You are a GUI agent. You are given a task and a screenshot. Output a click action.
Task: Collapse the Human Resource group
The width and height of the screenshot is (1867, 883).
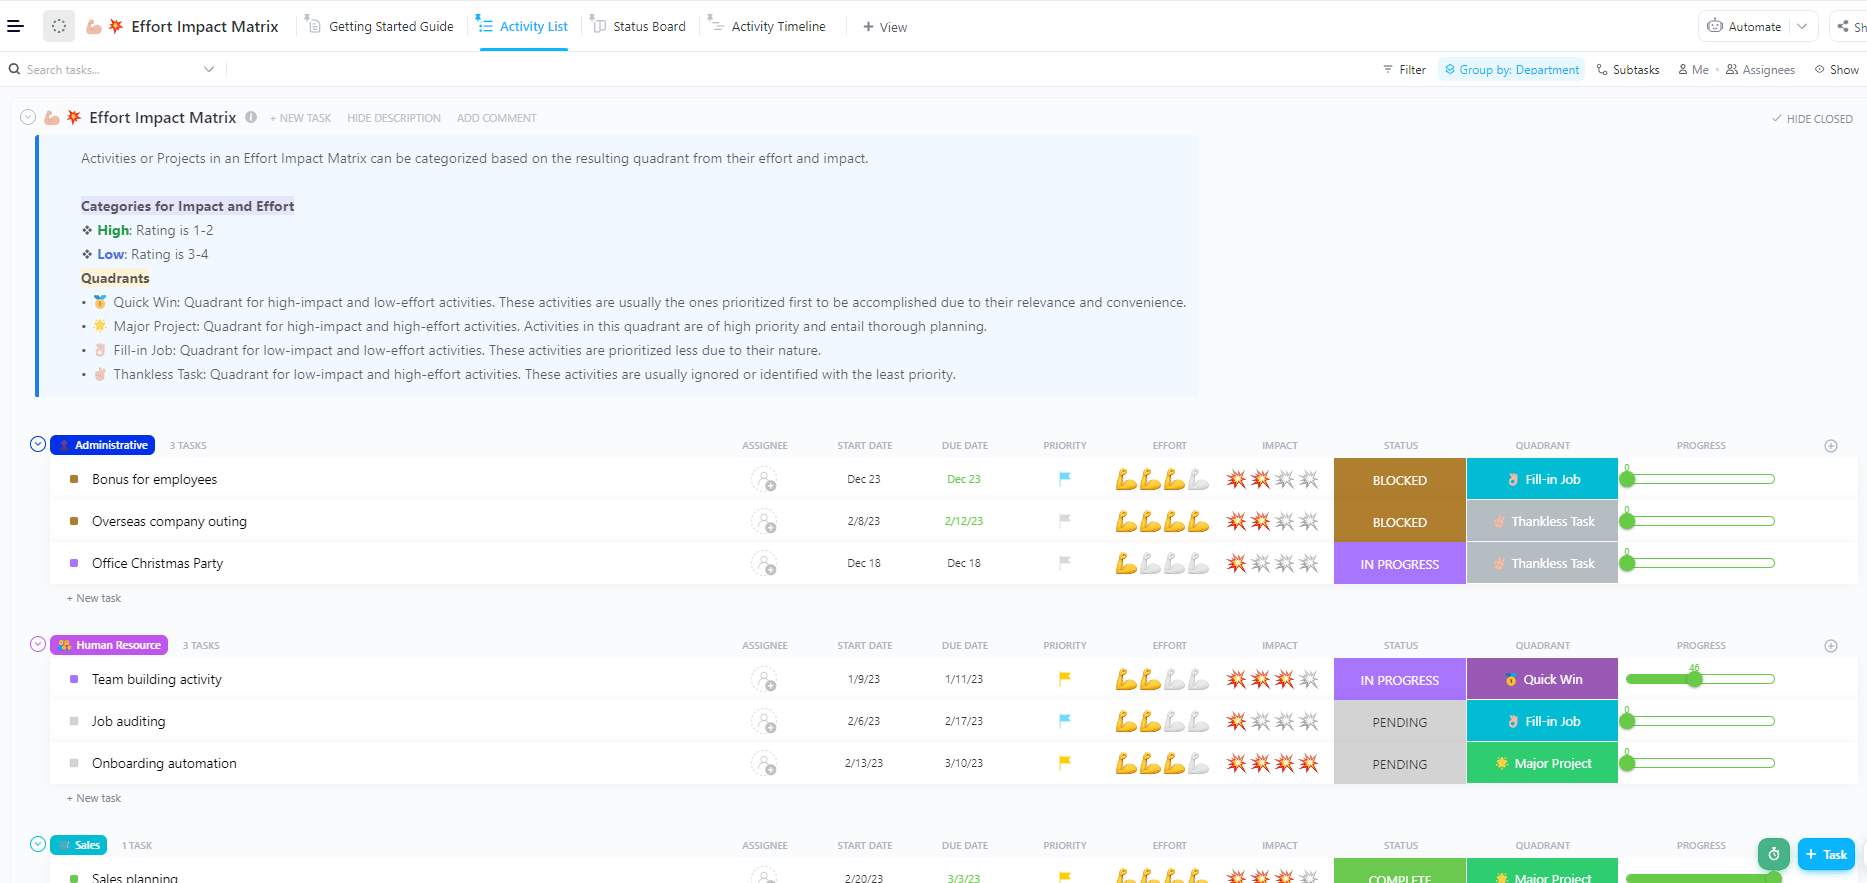[38, 644]
